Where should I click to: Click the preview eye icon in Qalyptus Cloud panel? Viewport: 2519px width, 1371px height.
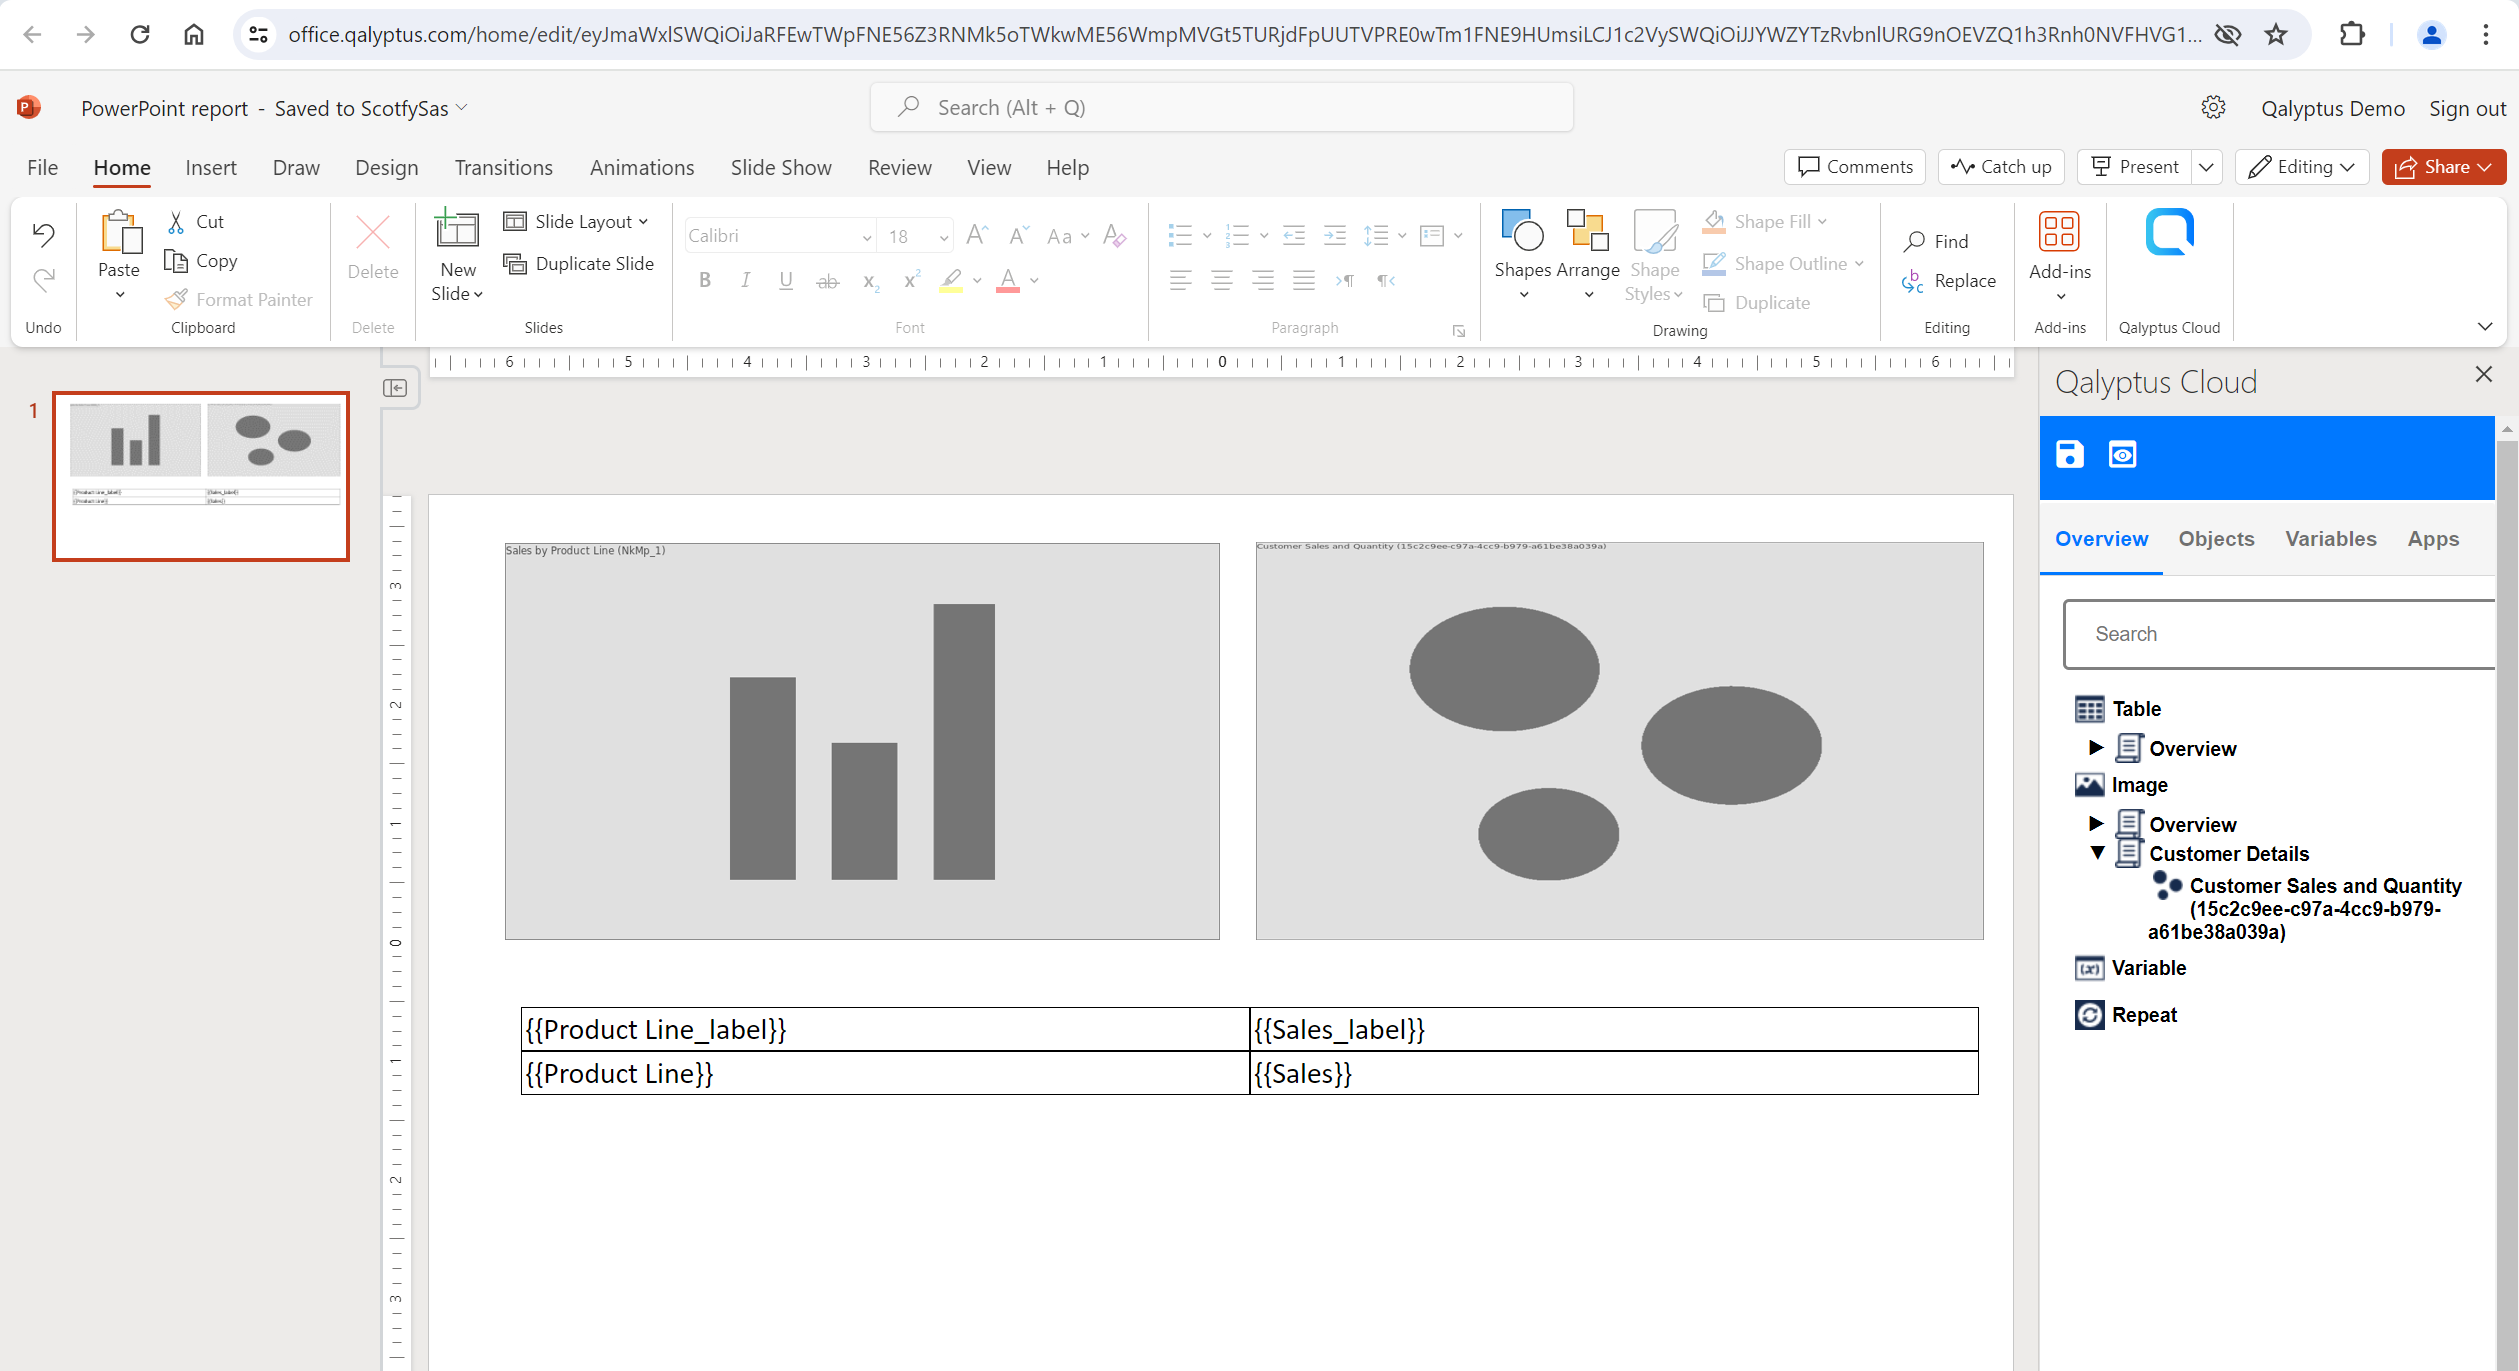pyautogui.click(x=2123, y=455)
